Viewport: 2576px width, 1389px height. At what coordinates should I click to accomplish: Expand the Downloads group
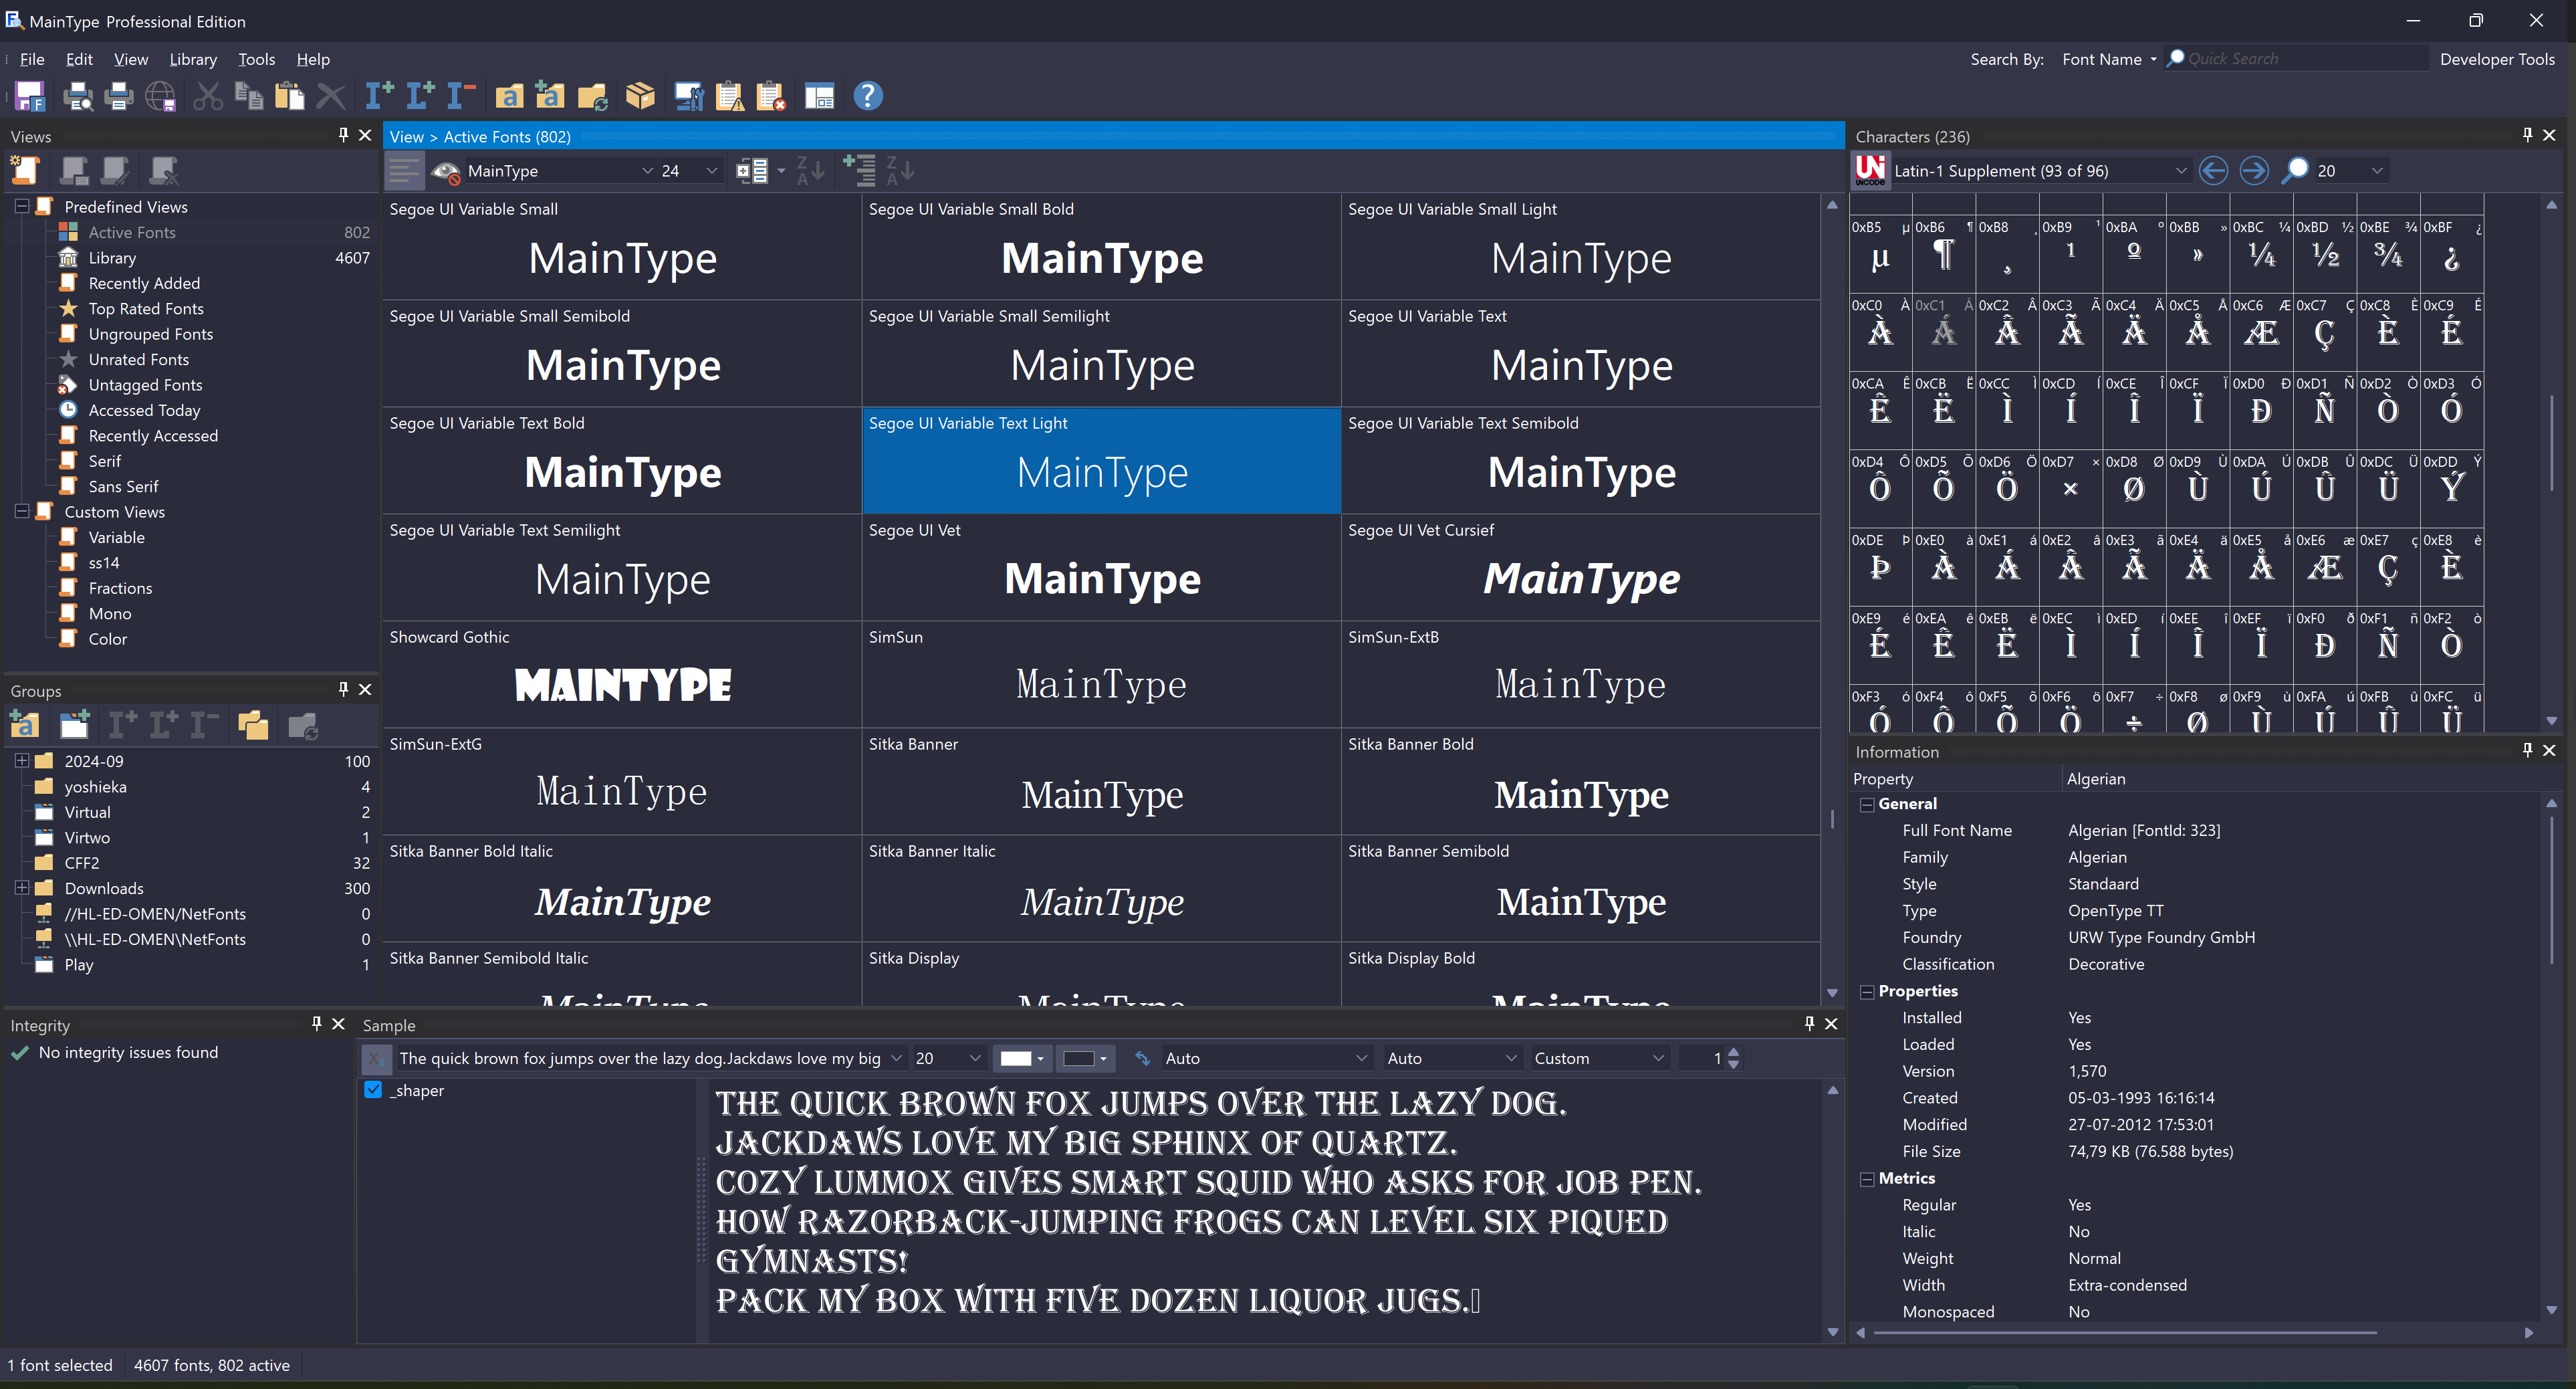tap(21, 888)
